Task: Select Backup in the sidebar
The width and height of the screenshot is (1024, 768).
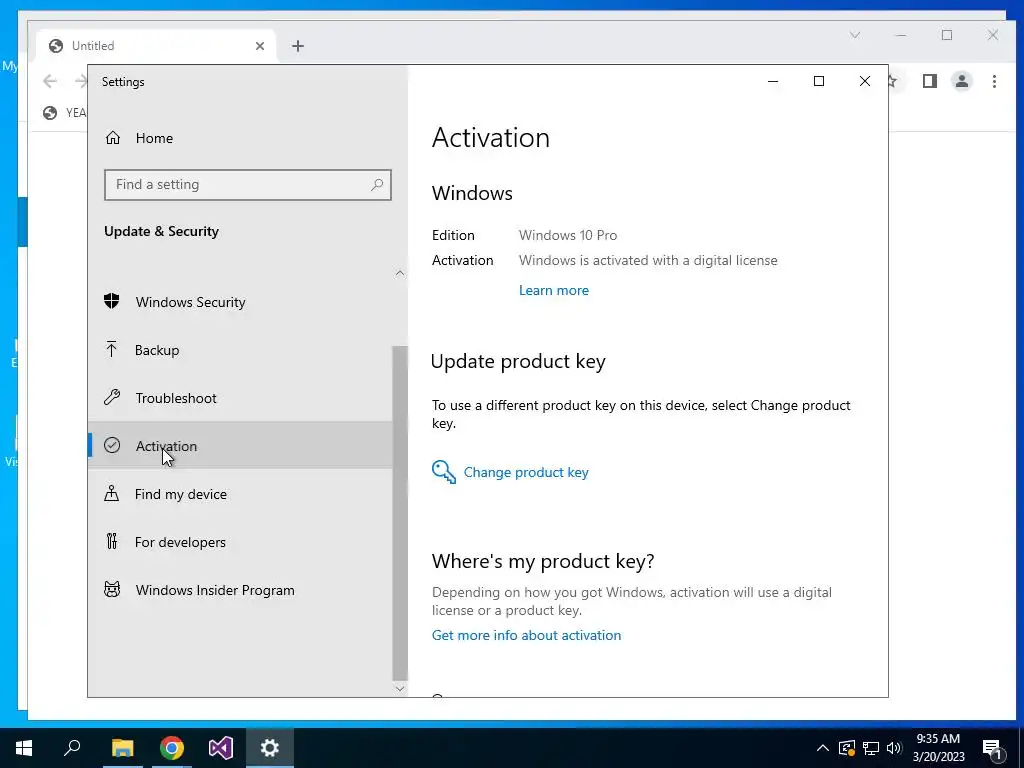Action: pos(240,350)
